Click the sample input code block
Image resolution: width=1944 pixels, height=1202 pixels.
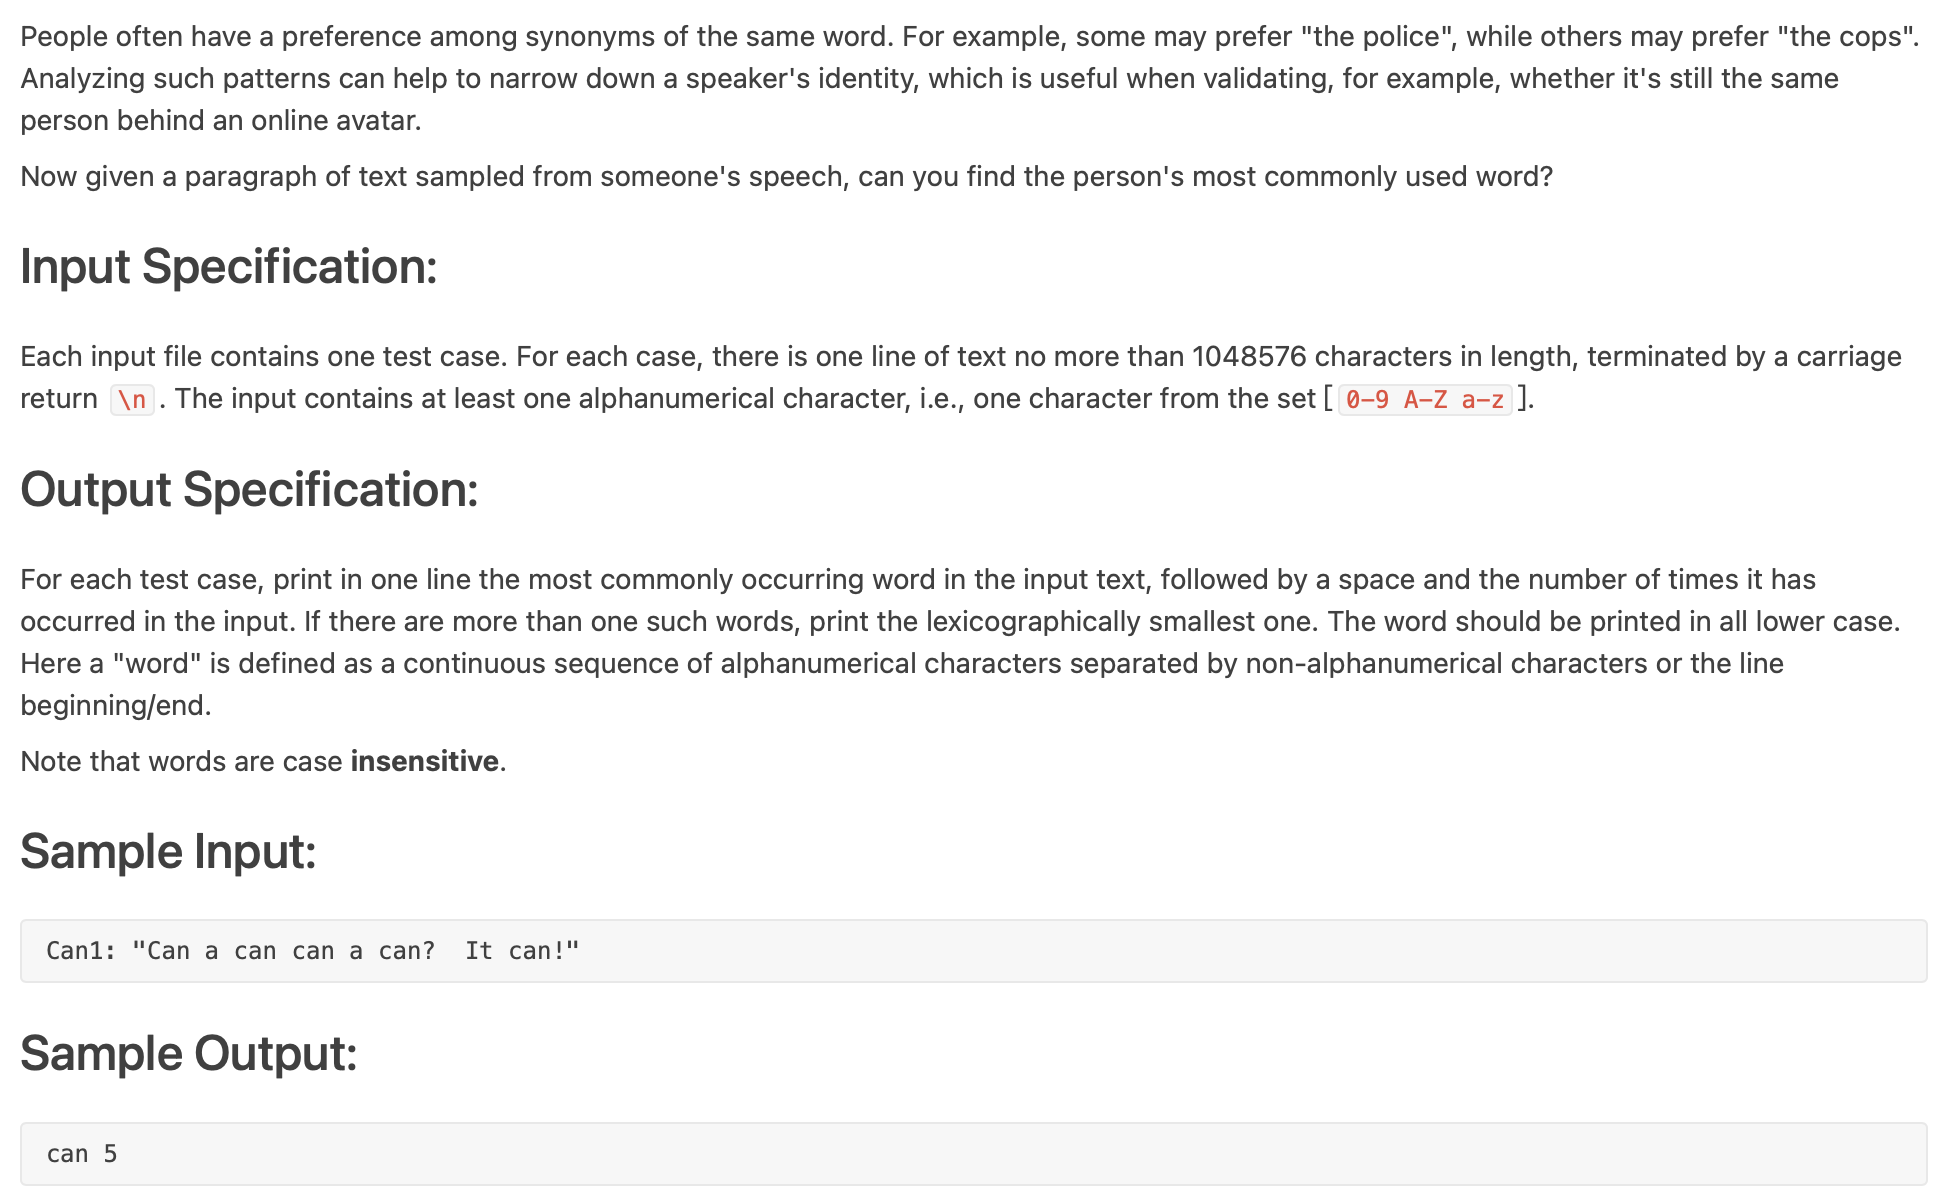point(972,951)
